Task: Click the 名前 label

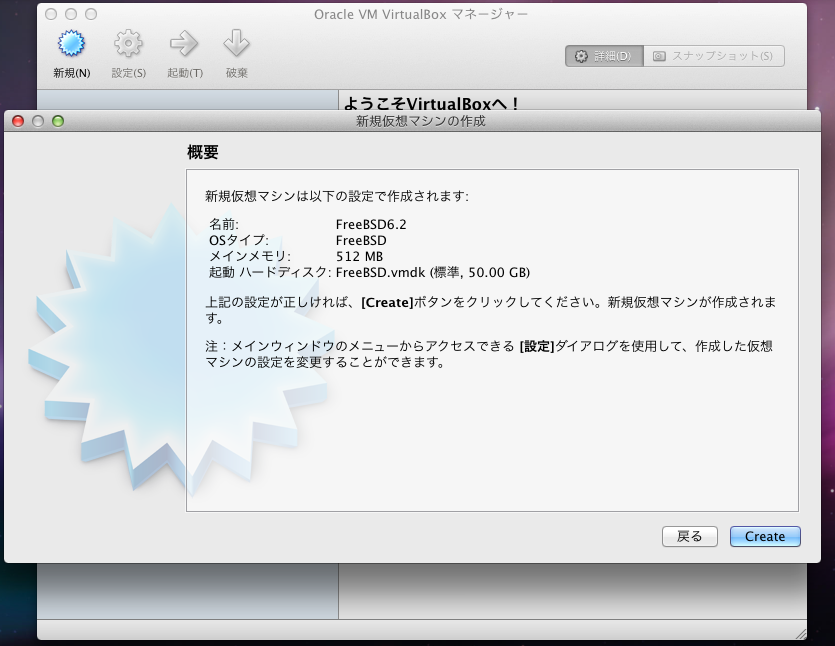Action: (224, 224)
